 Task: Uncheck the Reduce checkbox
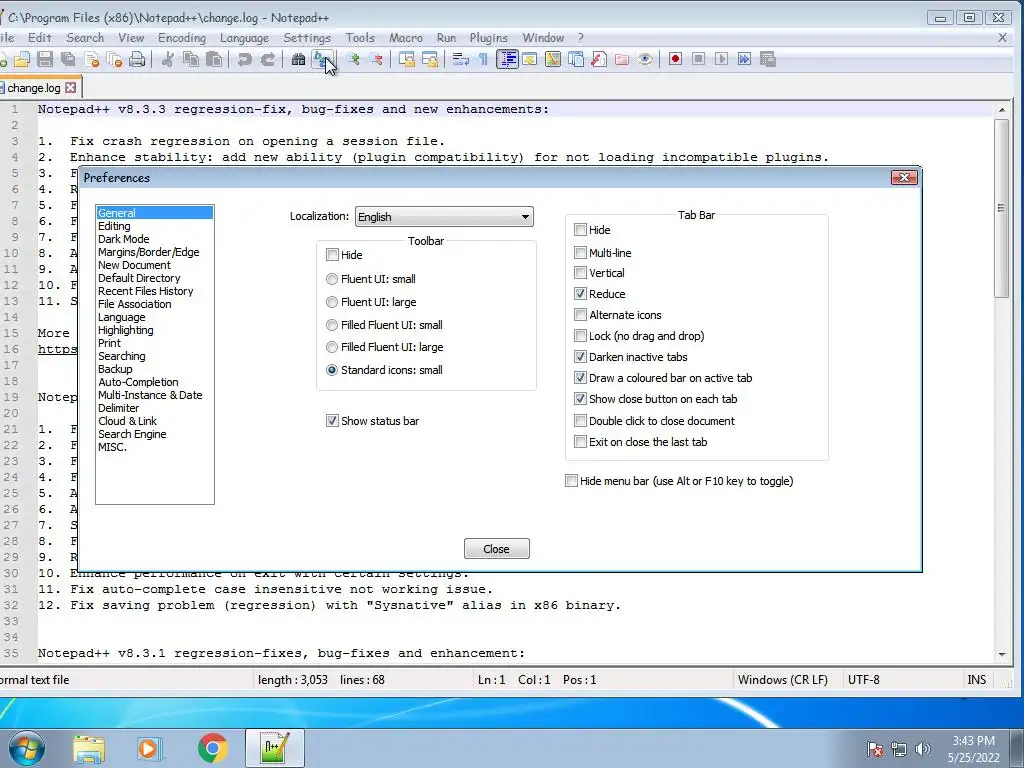[x=580, y=293]
